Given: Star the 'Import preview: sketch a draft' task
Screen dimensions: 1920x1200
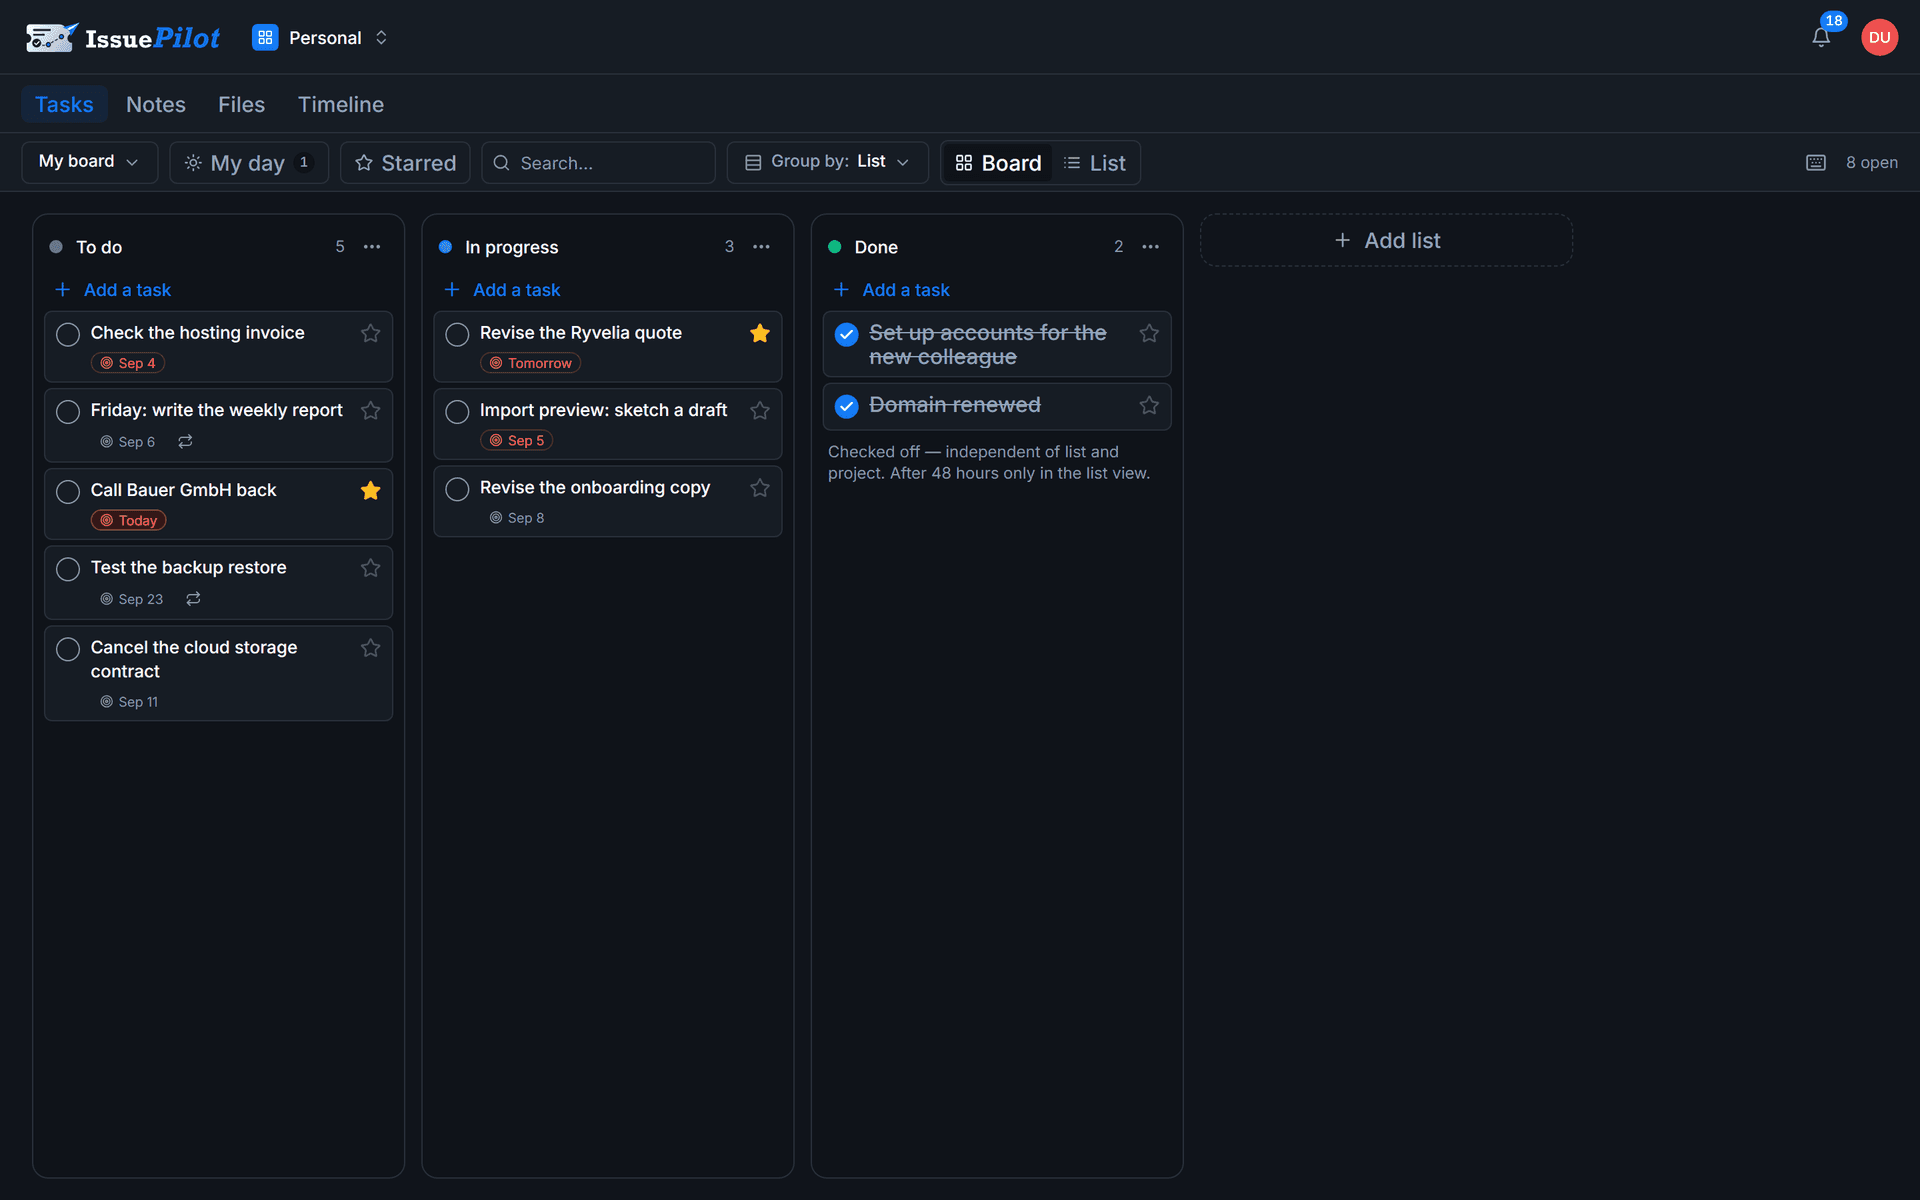Looking at the screenshot, I should pyautogui.click(x=760, y=410).
